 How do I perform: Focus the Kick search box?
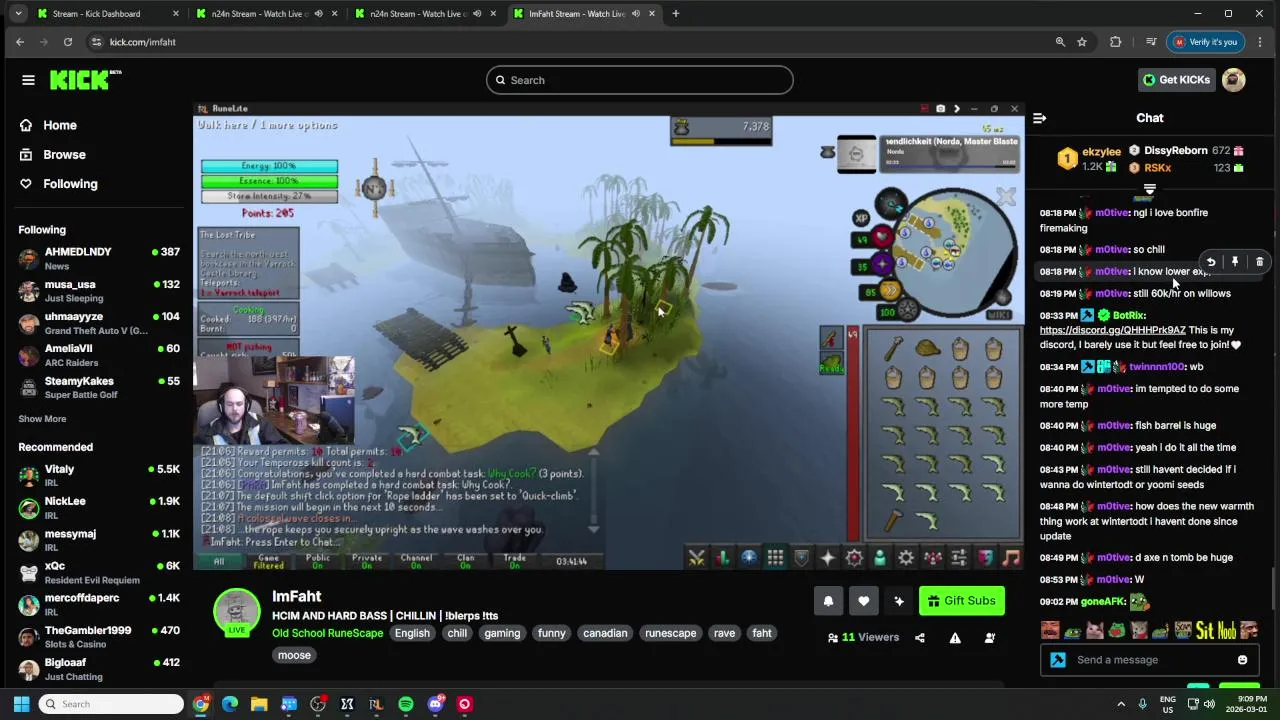pyautogui.click(x=640, y=80)
